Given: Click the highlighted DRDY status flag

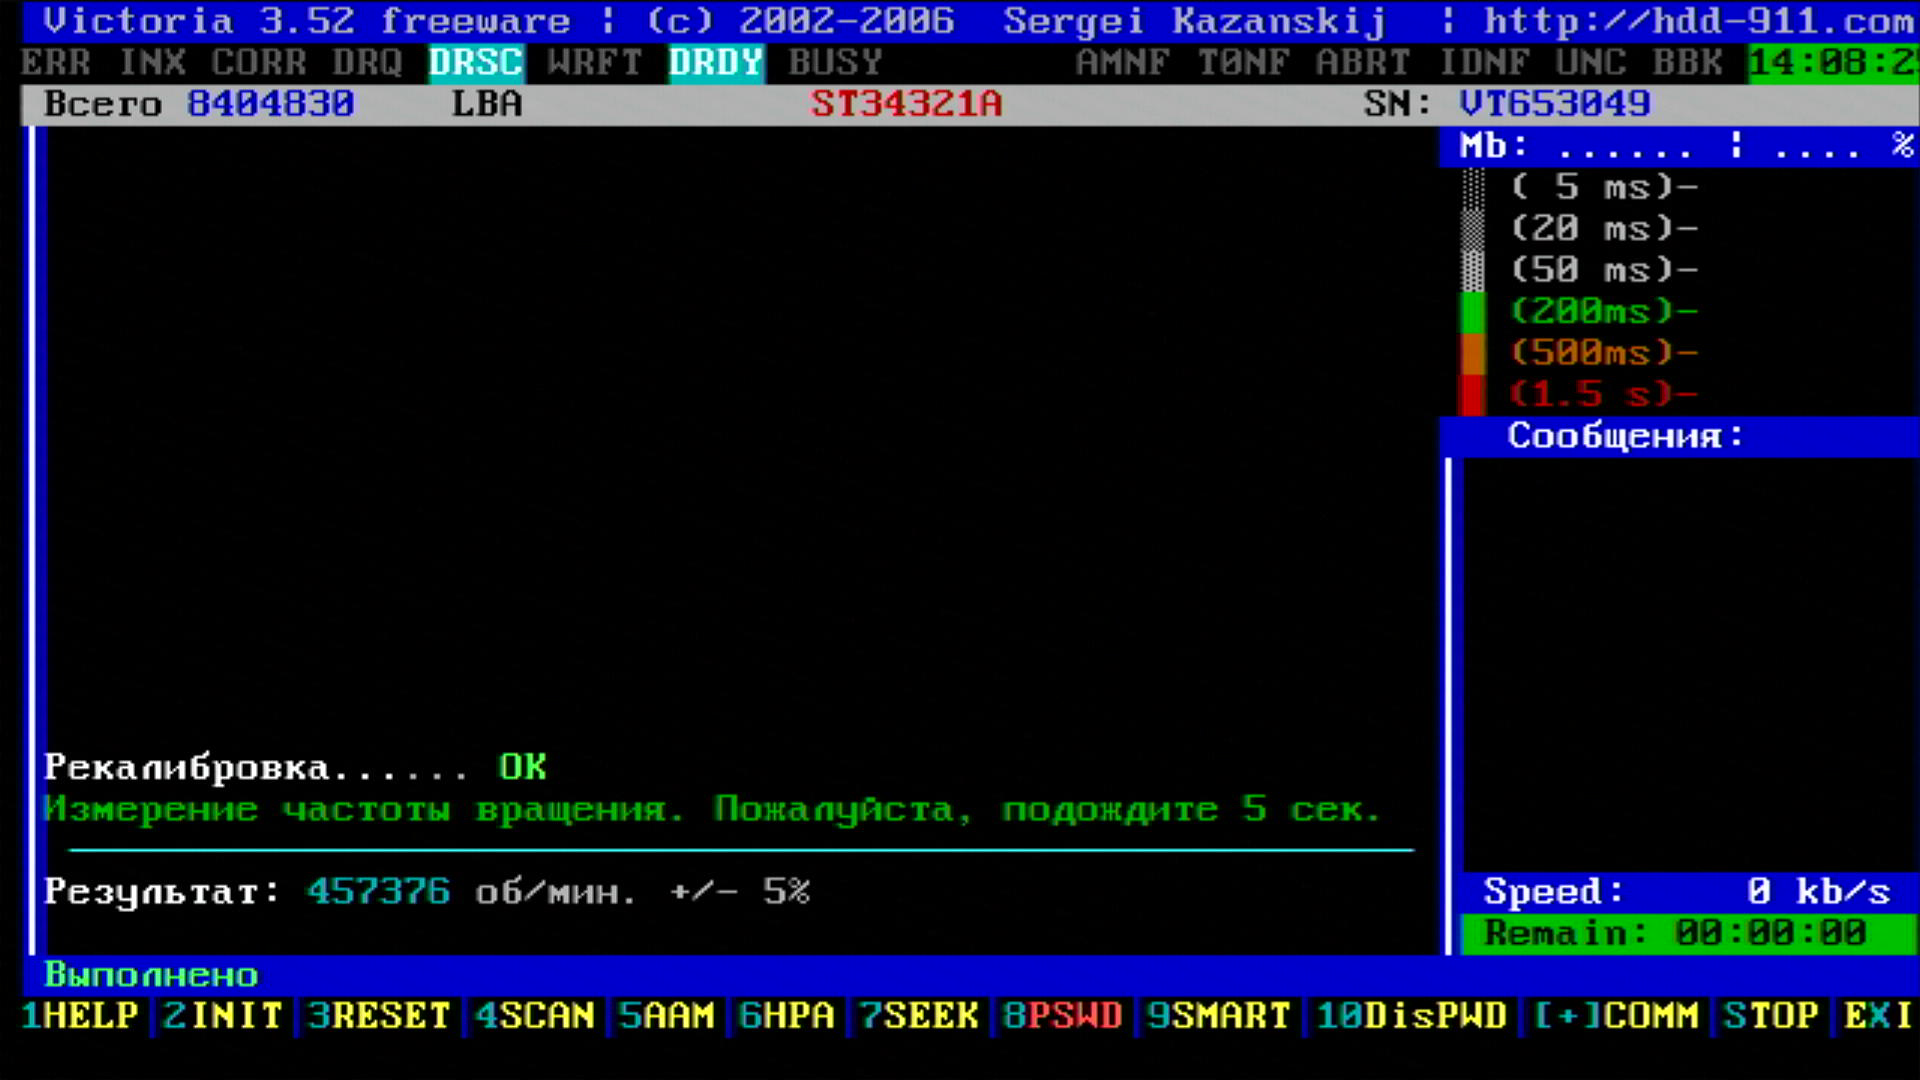Looking at the screenshot, I should 716,63.
